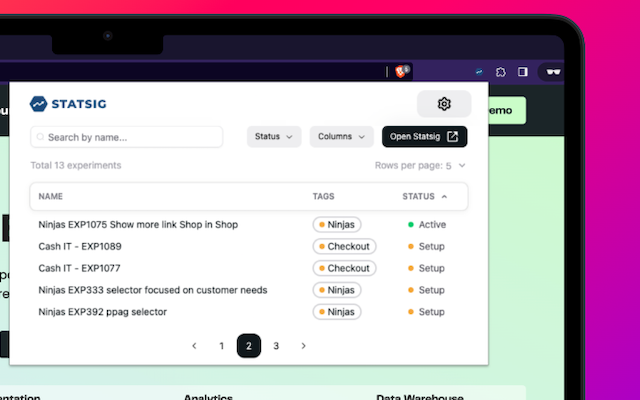Click the Brave shield icon in address bar
This screenshot has width=640, height=400.
pyautogui.click(x=400, y=72)
